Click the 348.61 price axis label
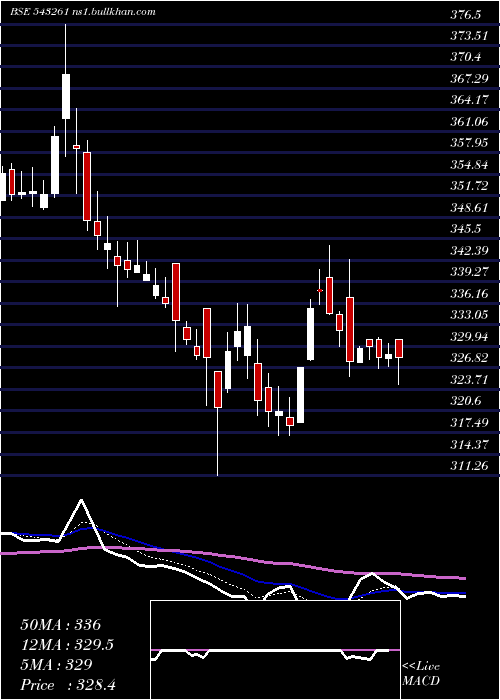Viewport: 500px width, 700px height. point(469,208)
